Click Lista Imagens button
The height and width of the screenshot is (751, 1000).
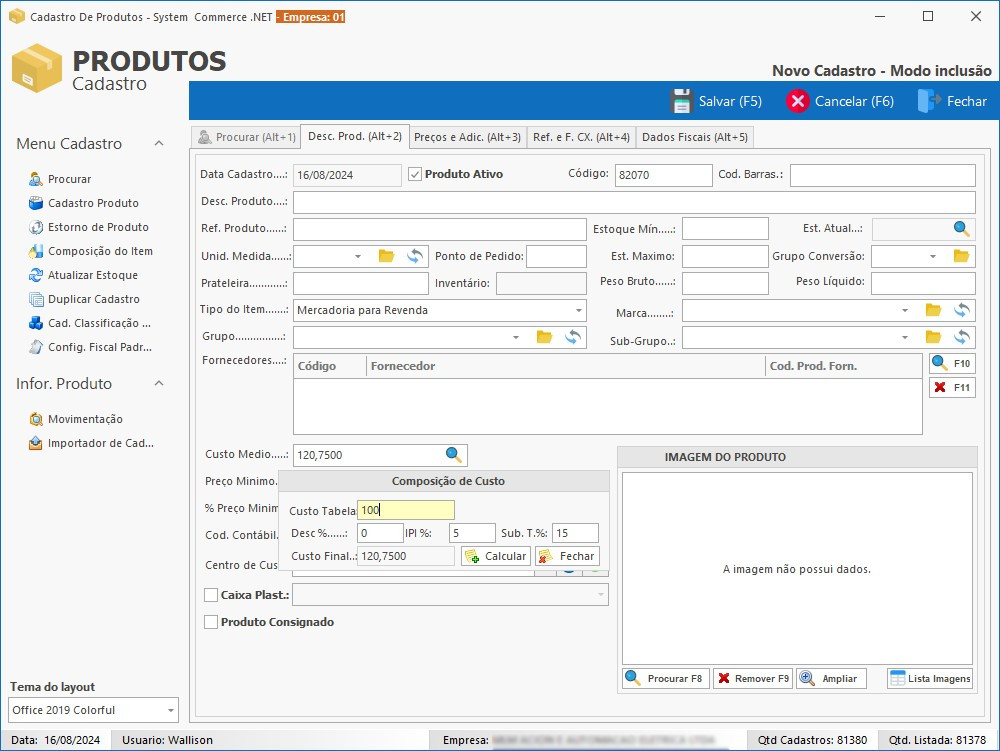pos(931,678)
